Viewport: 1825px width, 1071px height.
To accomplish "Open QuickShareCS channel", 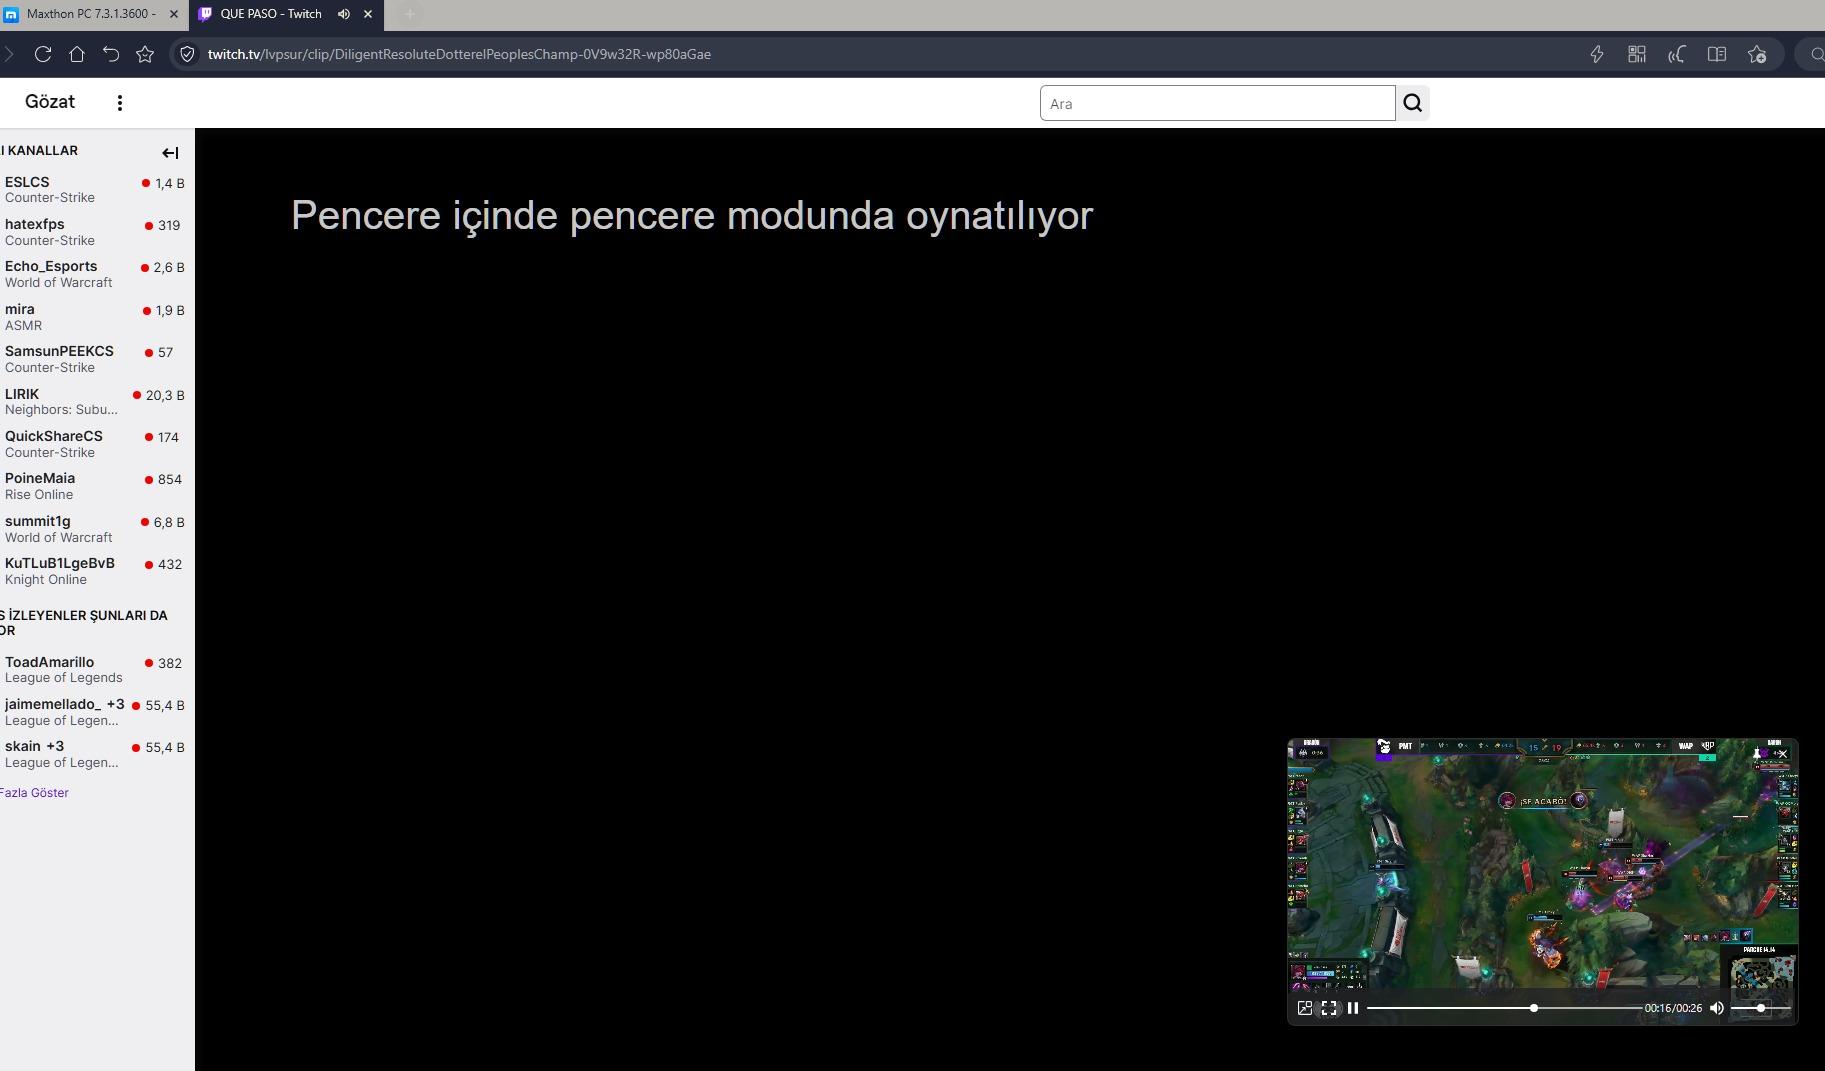I will click(95, 444).
